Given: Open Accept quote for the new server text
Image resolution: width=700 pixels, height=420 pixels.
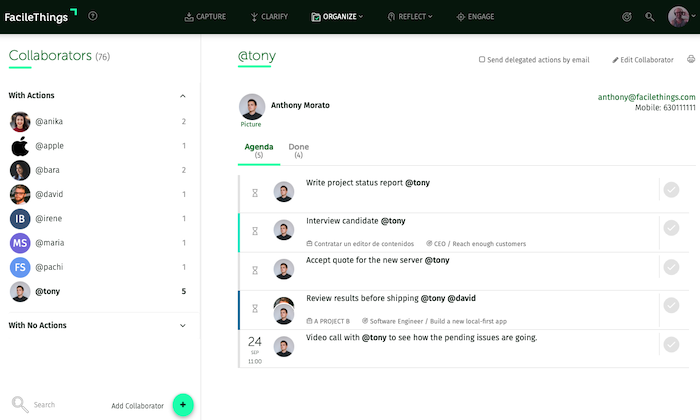Looking at the screenshot, I should 378,260.
